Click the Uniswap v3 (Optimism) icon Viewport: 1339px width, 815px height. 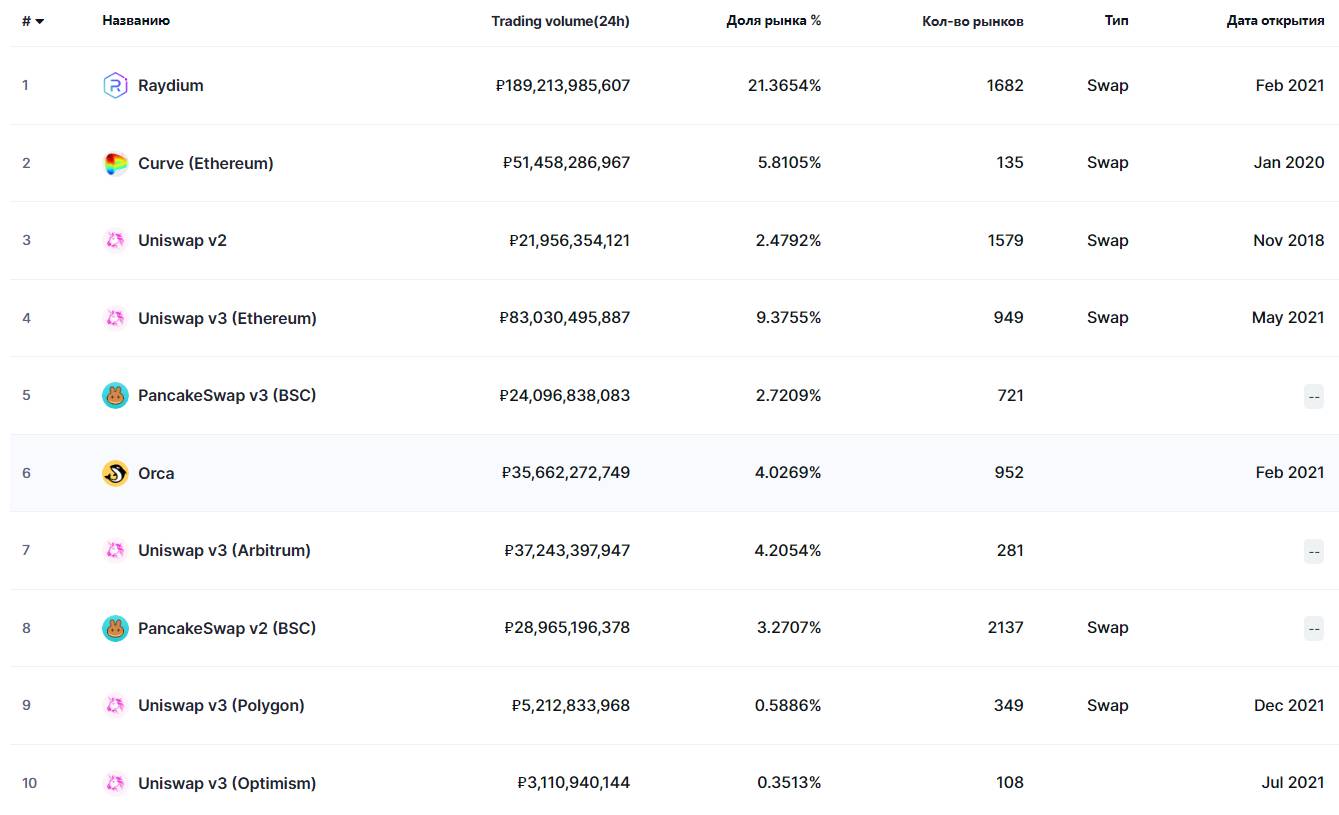tap(115, 783)
